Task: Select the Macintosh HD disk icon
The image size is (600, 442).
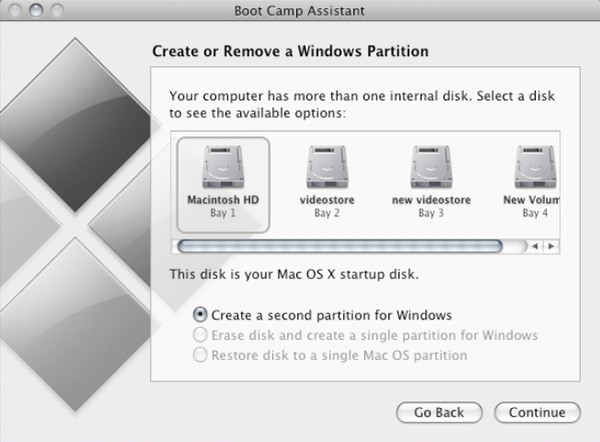Action: [223, 167]
